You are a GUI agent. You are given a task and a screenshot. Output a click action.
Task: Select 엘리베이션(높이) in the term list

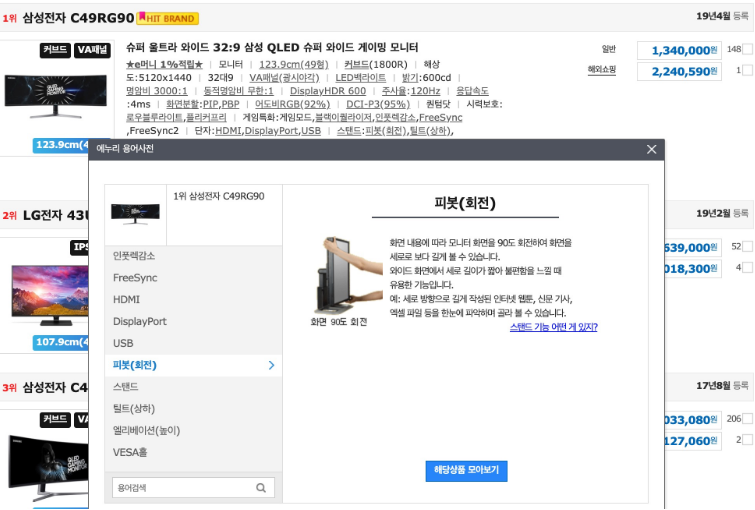pos(193,431)
